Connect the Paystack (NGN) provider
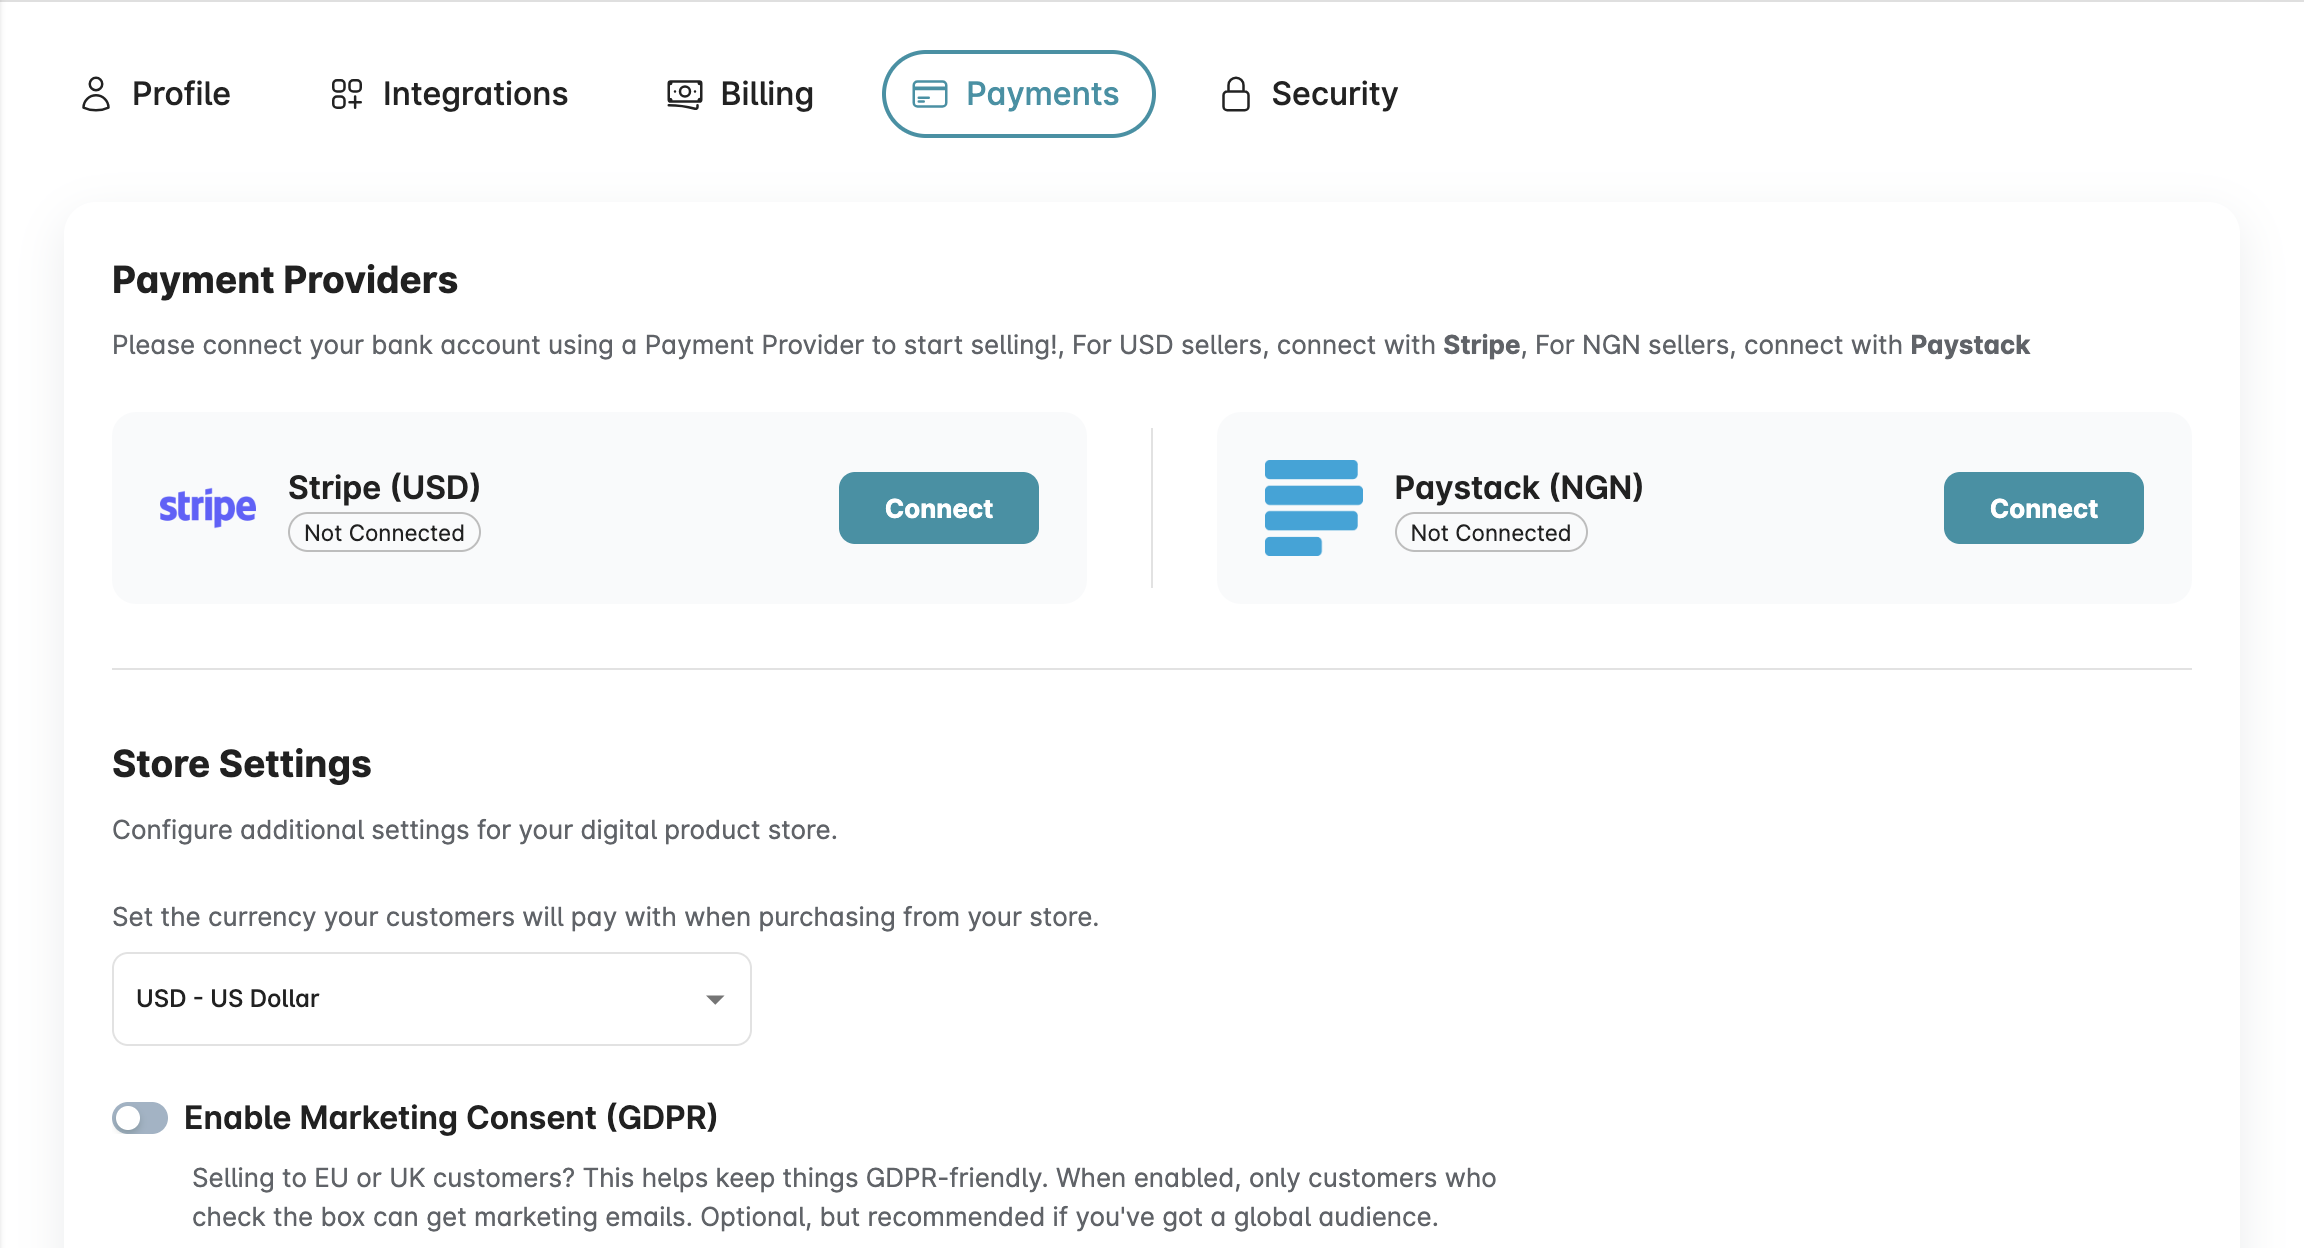Screen dimensions: 2304x1248 pos(2043,508)
